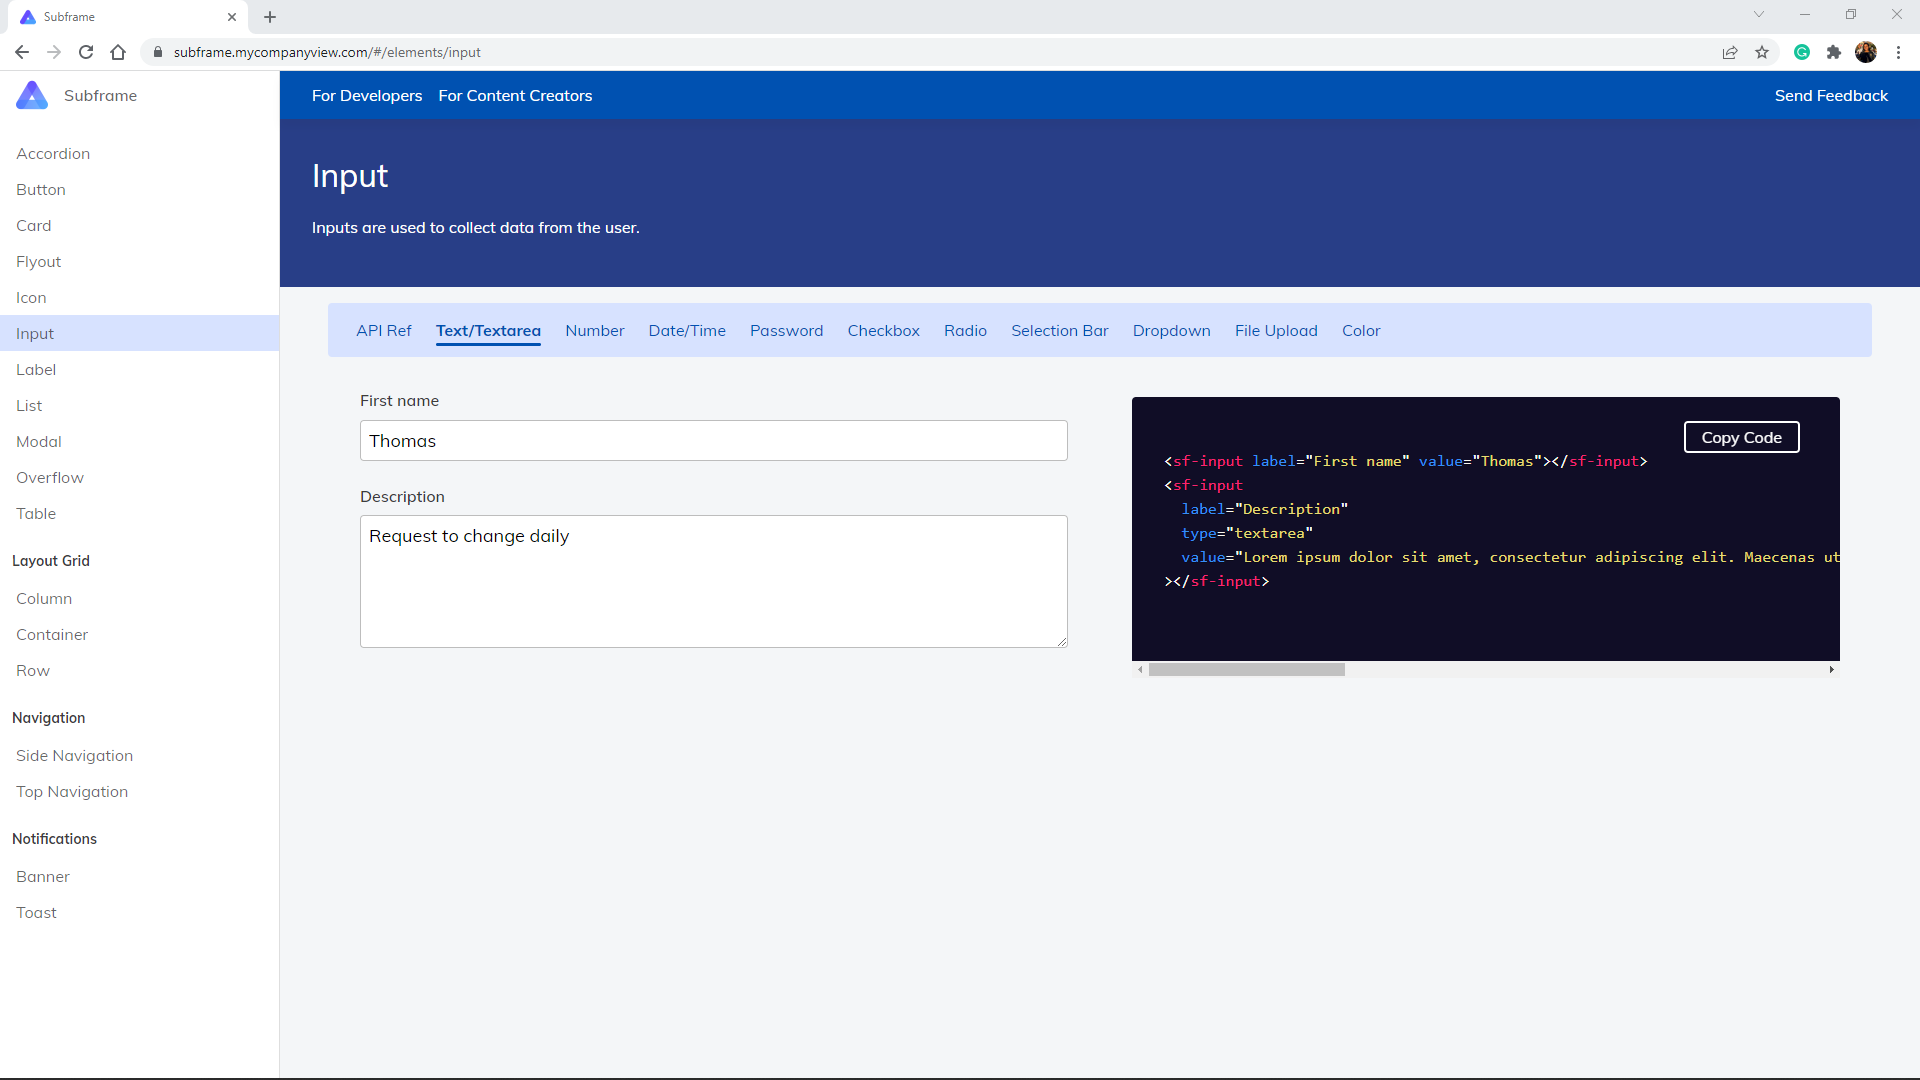
Task: Open the profile avatar icon
Action: pyautogui.click(x=1866, y=52)
